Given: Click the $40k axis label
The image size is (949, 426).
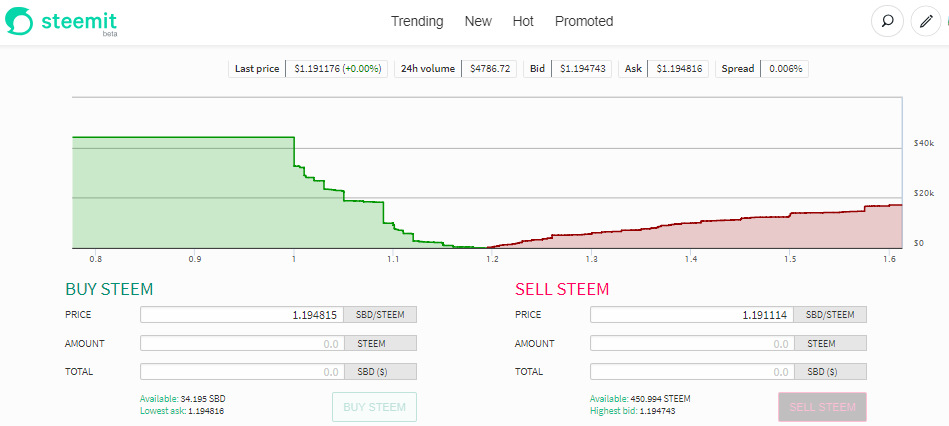Looking at the screenshot, I should tap(924, 143).
